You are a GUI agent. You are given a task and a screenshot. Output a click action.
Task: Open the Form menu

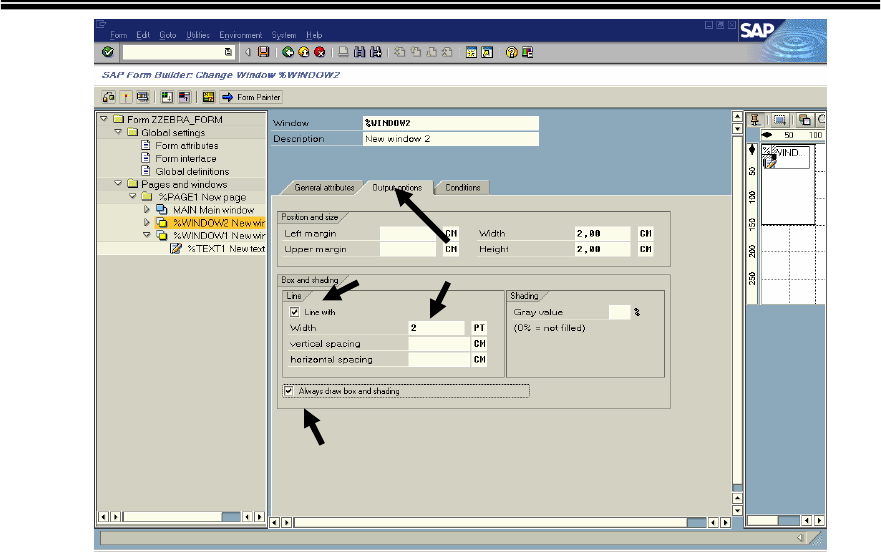pos(118,35)
